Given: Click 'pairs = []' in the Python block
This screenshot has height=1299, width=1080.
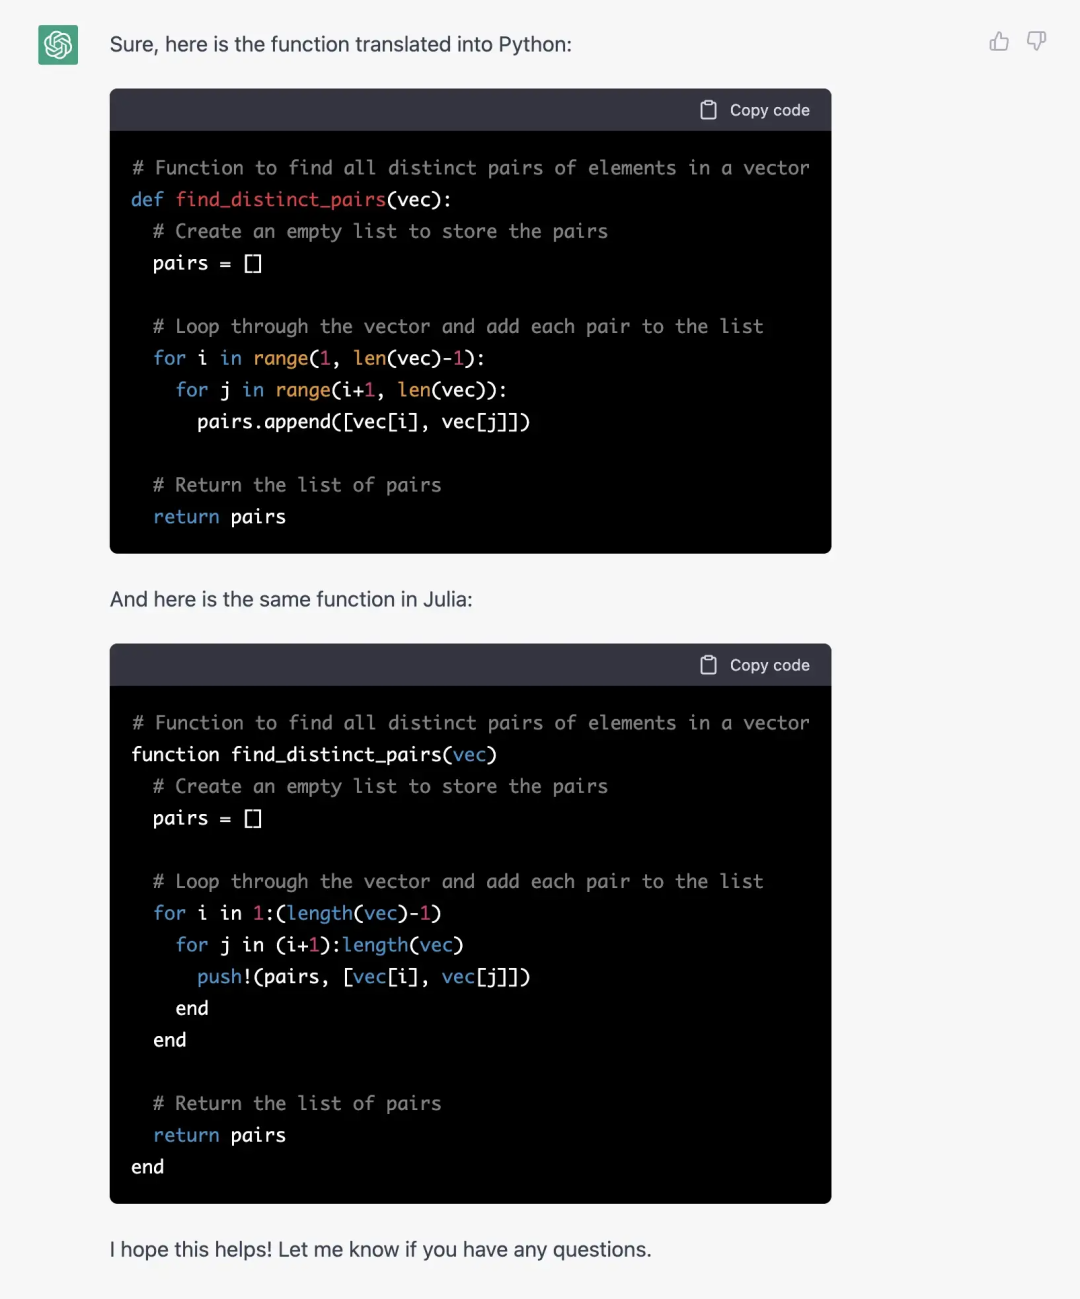Looking at the screenshot, I should tap(207, 263).
